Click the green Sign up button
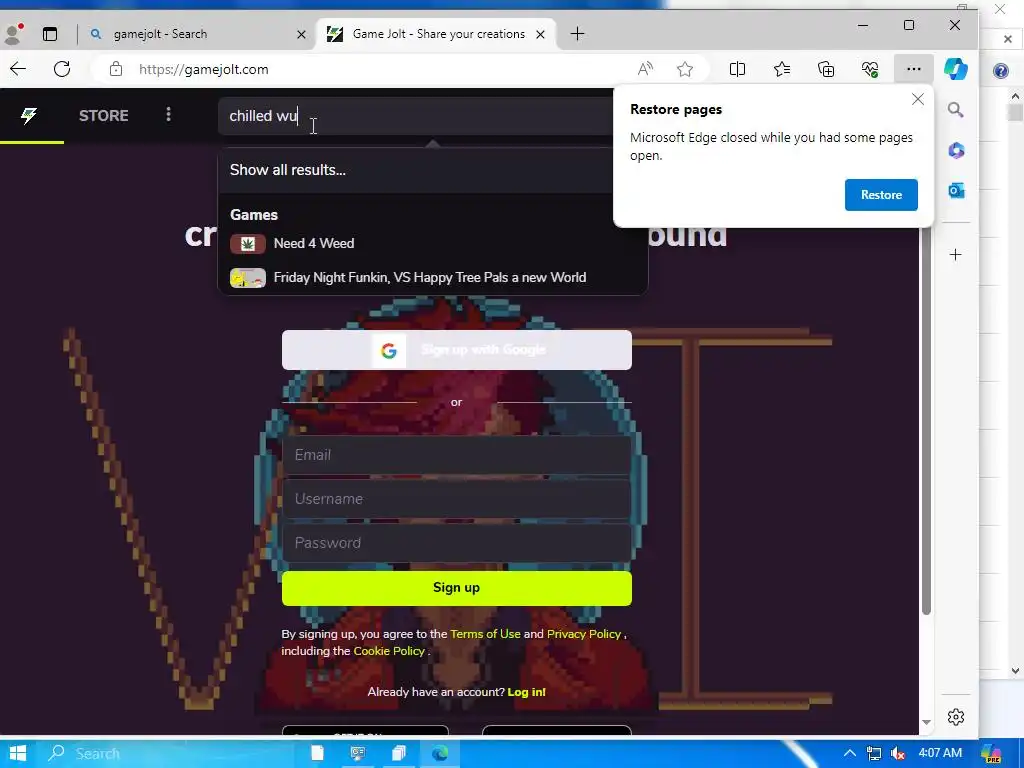 [456, 588]
